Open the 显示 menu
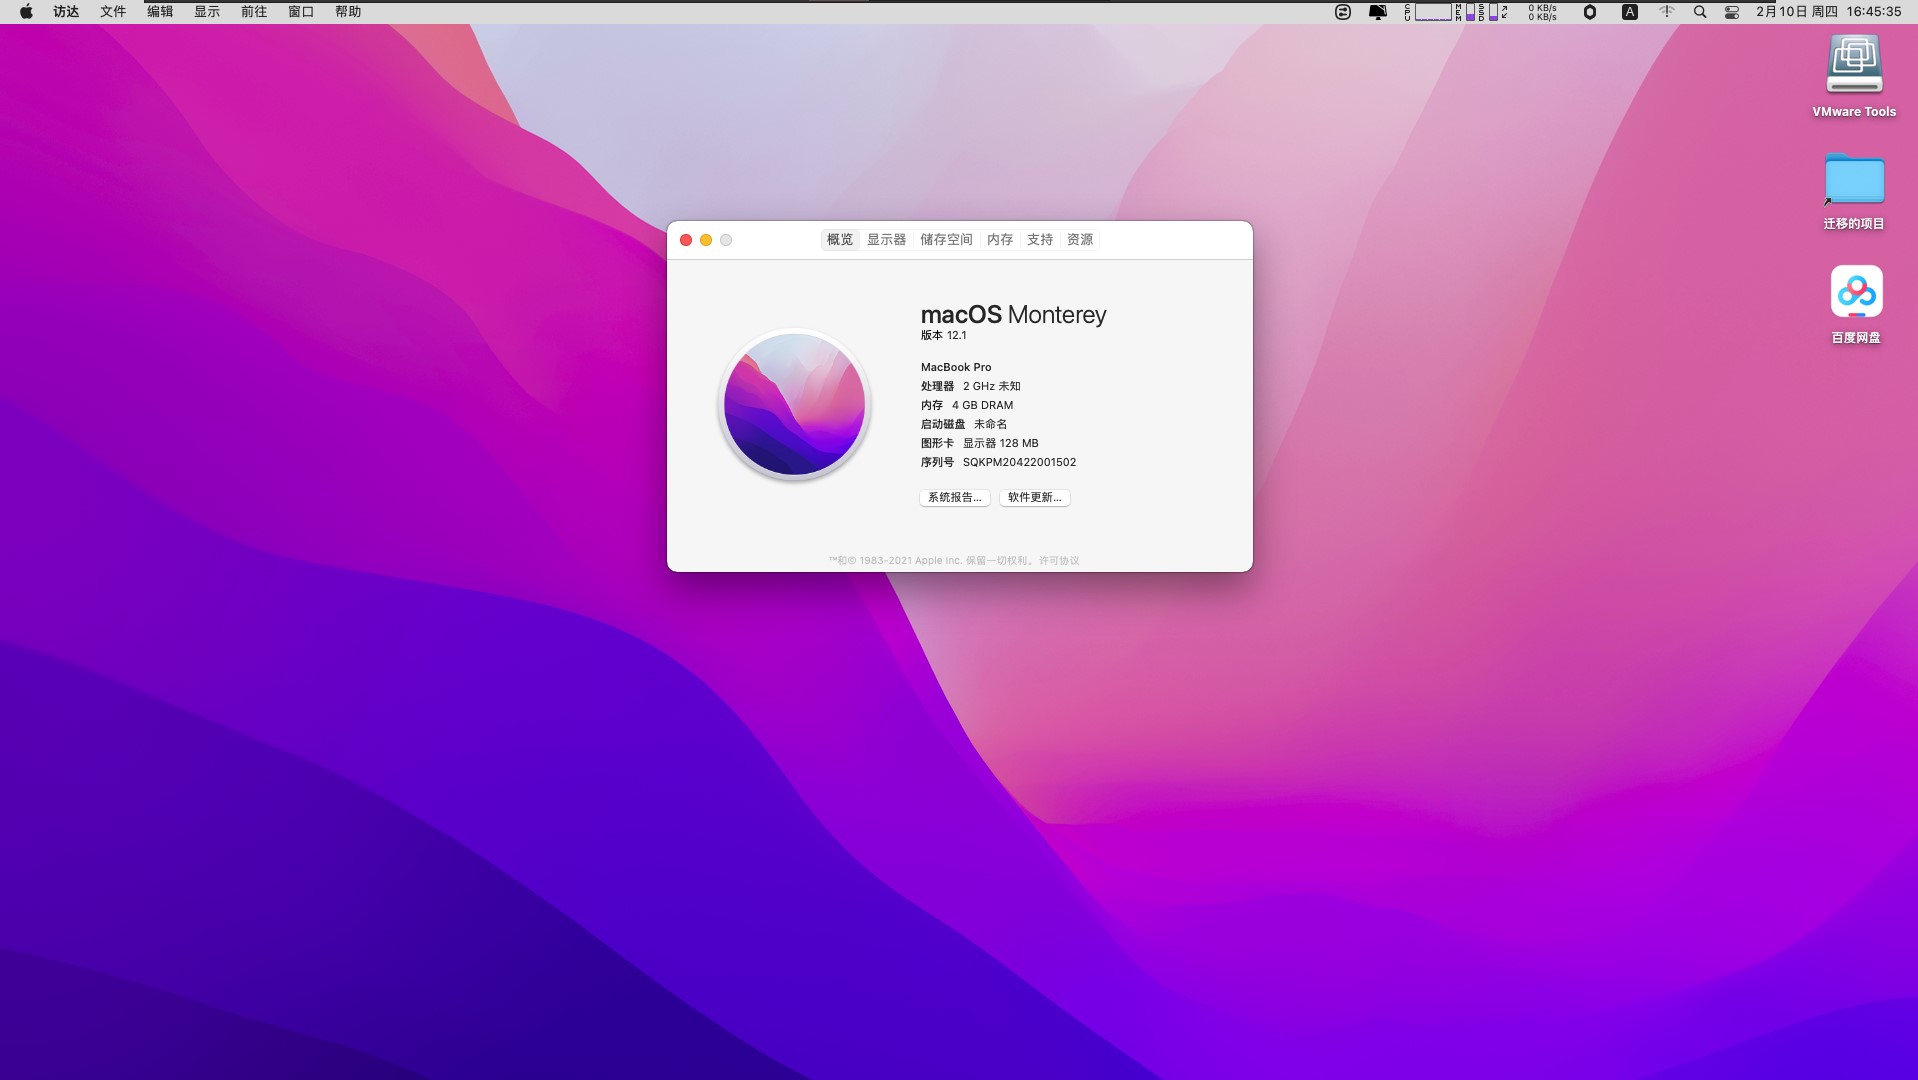1918x1080 pixels. [x=207, y=12]
